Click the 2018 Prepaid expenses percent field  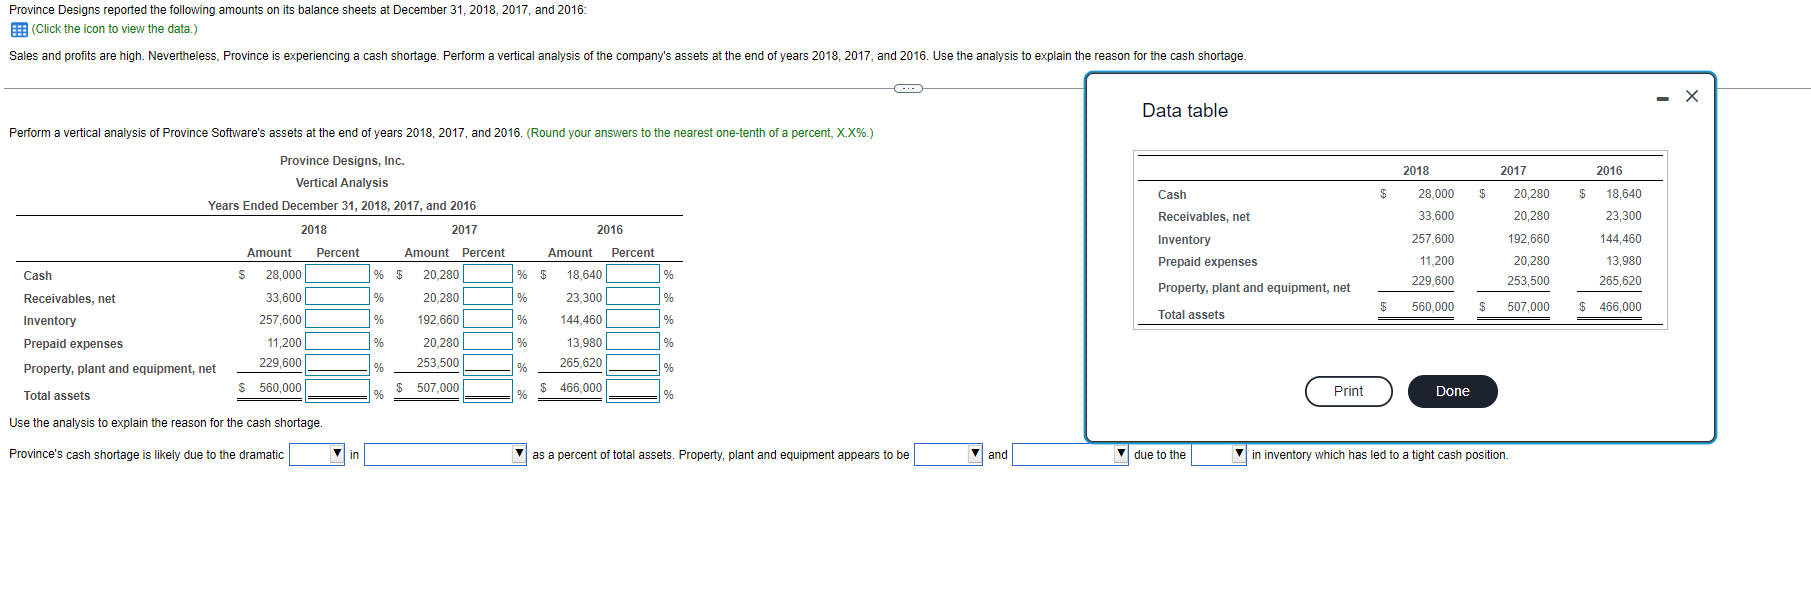pos(338,342)
